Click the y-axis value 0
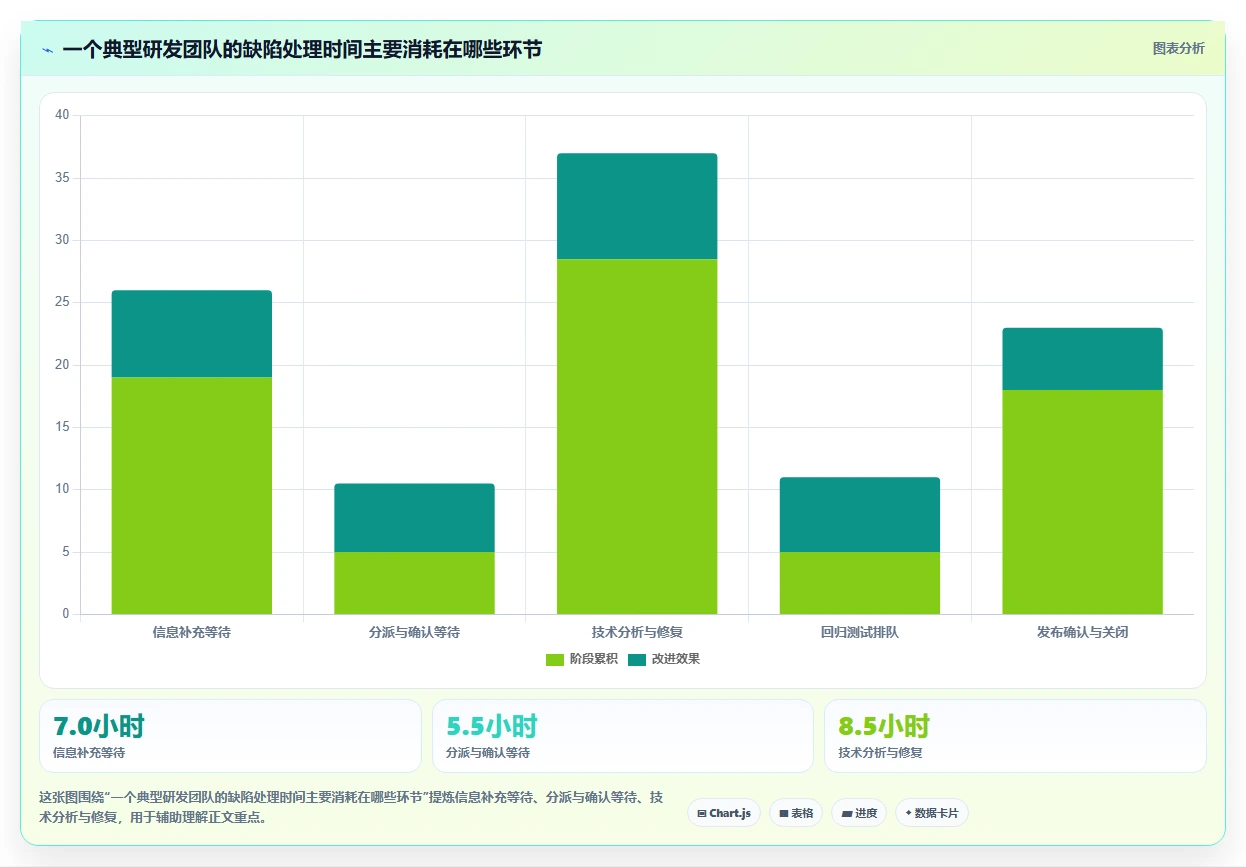The image size is (1246, 867). click(66, 614)
